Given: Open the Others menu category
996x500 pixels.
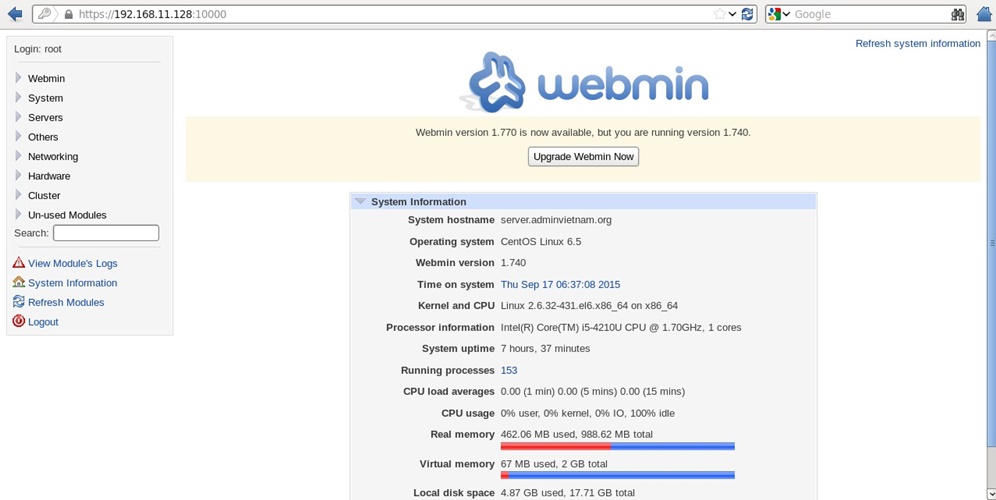Looking at the screenshot, I should coord(43,137).
